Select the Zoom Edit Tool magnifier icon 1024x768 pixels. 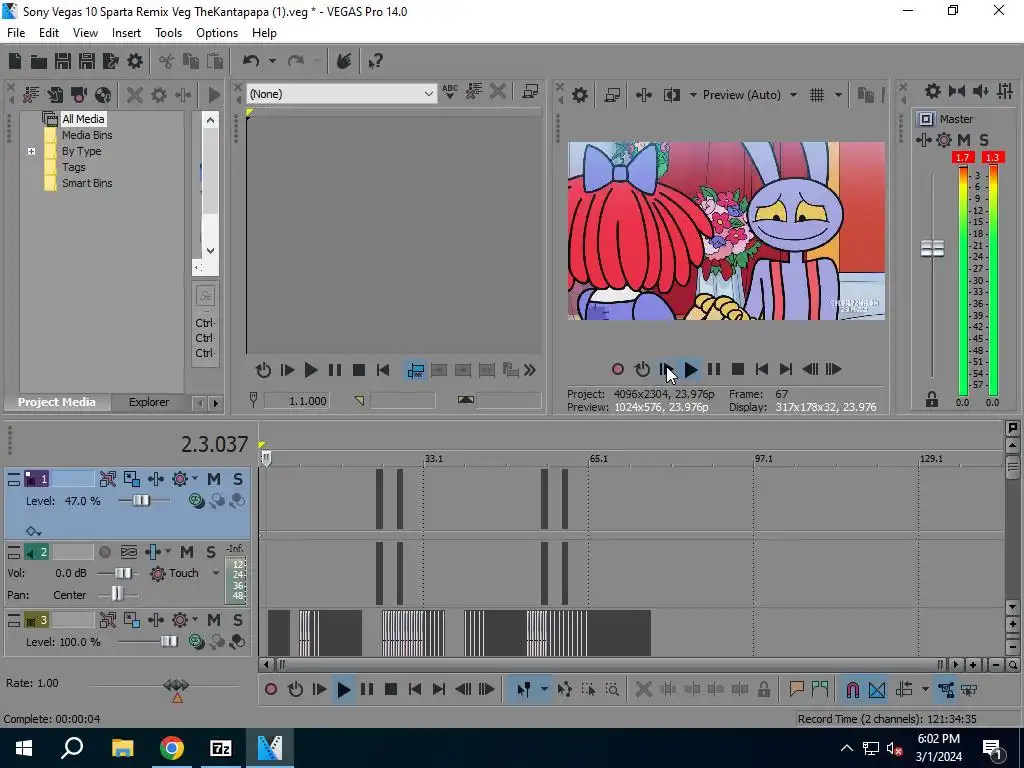tap(612, 690)
